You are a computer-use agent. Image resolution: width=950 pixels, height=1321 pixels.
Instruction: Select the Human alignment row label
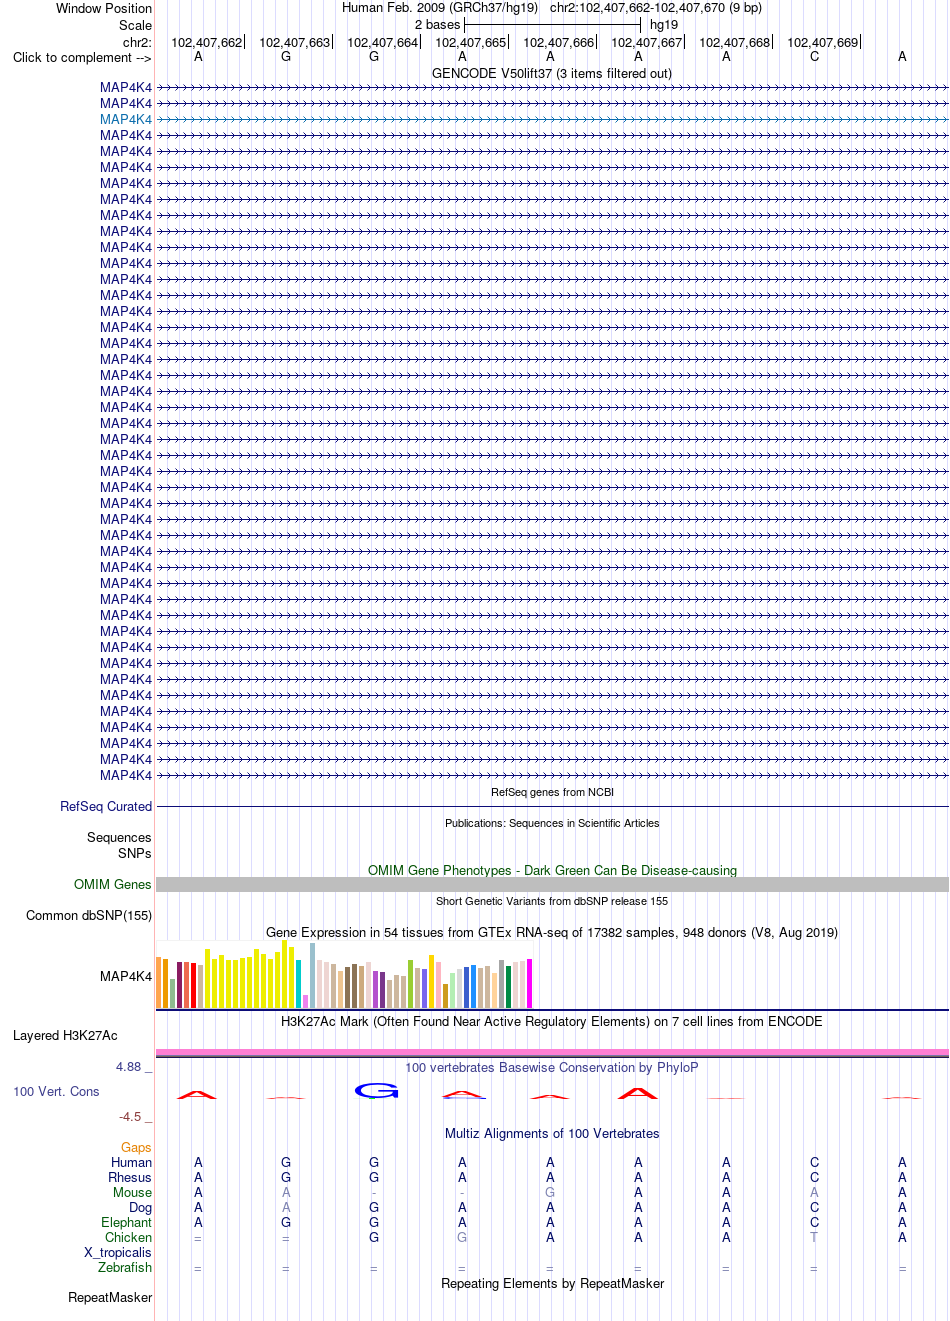(x=132, y=1162)
